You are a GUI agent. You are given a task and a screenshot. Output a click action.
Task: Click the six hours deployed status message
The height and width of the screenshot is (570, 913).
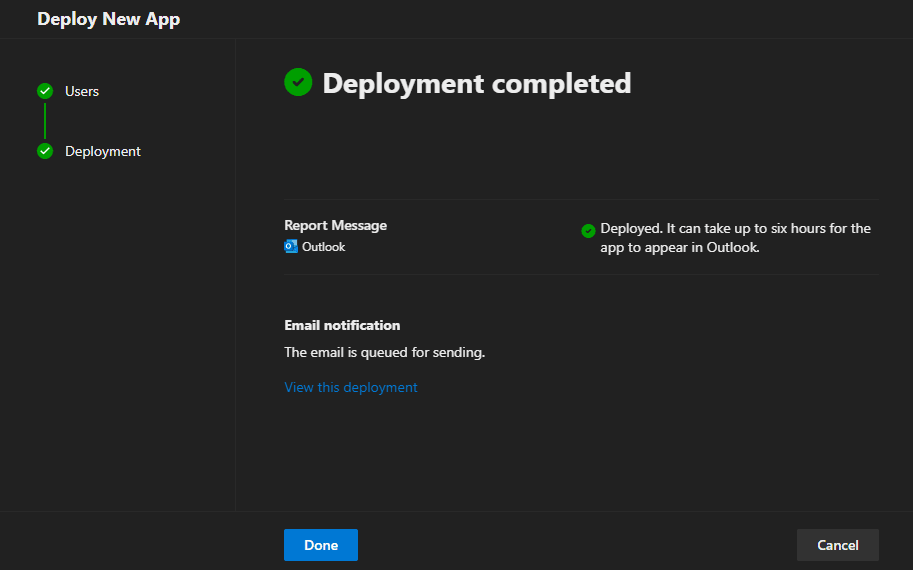point(735,238)
